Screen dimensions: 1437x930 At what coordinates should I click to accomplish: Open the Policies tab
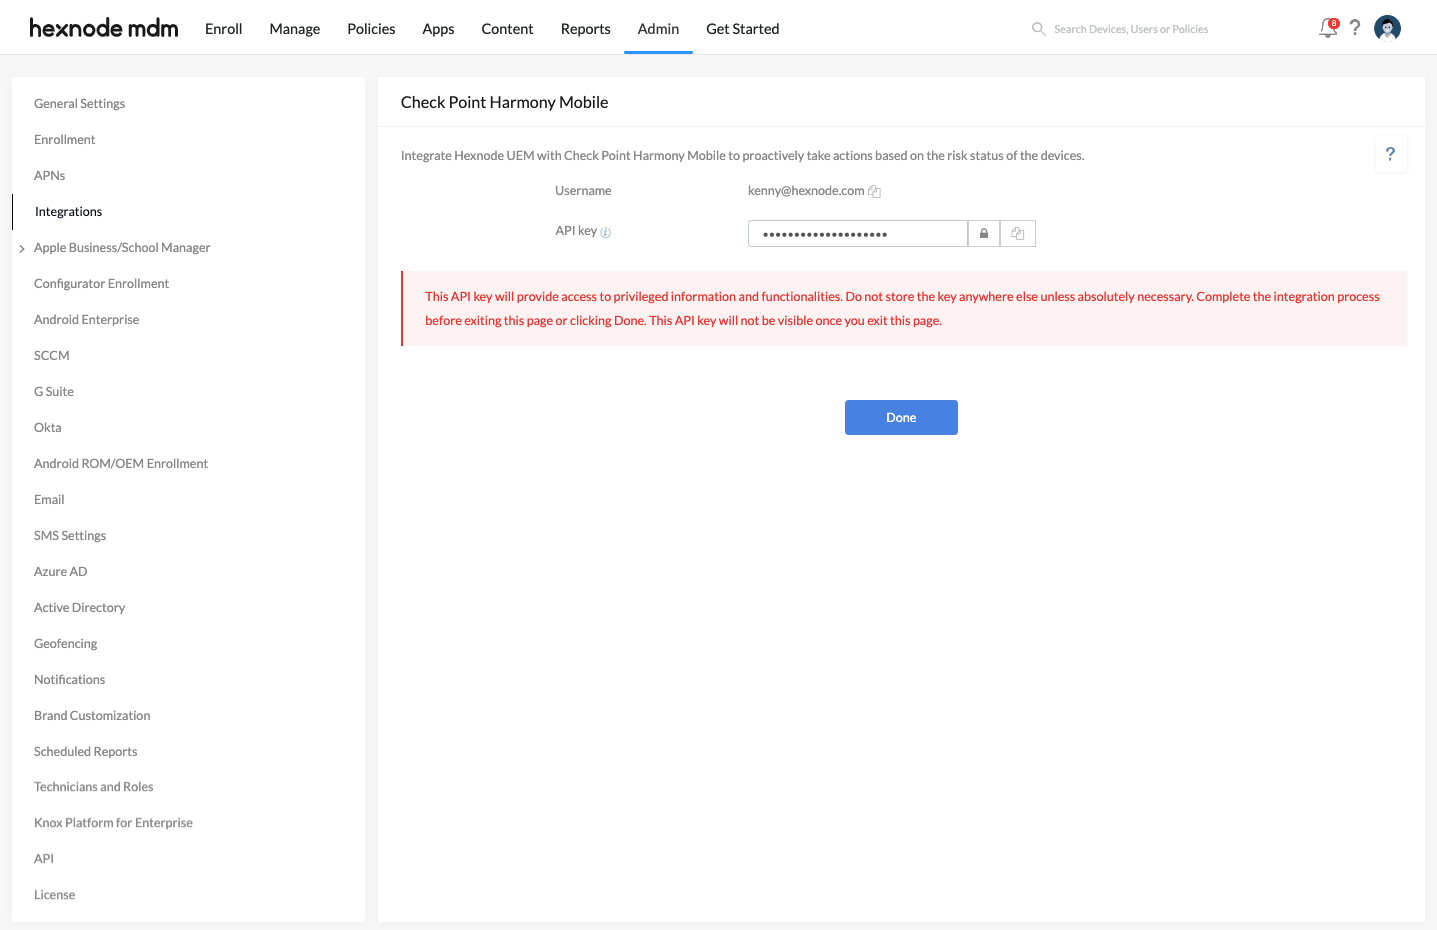371,29
